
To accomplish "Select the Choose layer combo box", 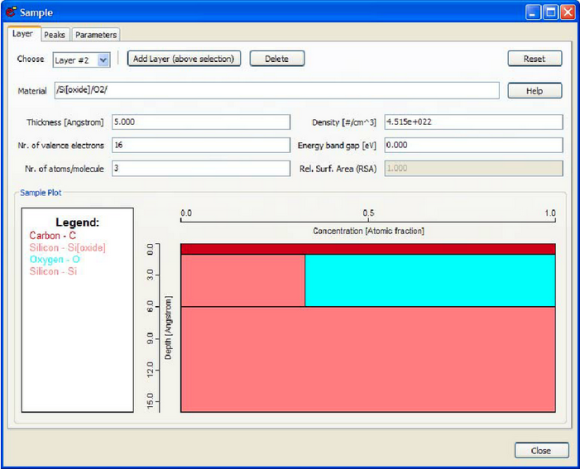I will 81,60.
